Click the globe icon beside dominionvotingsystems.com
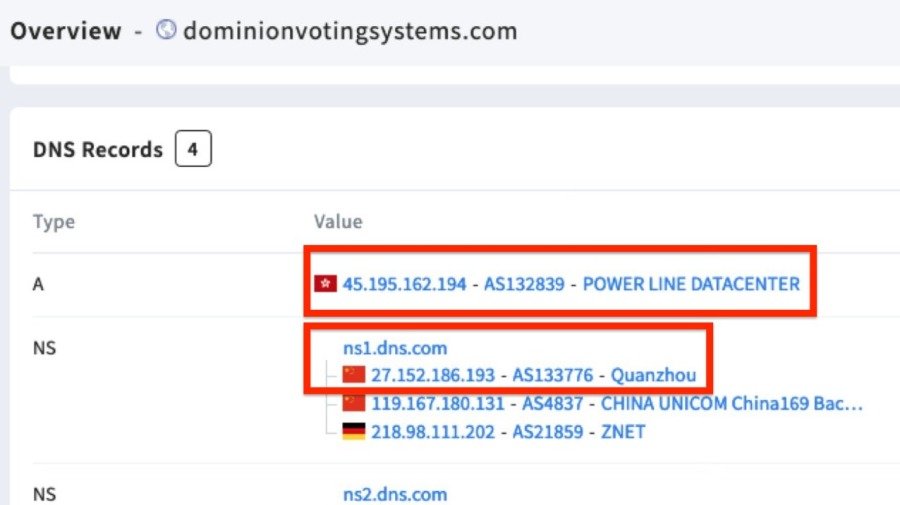Viewport: 900px width, 505px height. [166, 29]
